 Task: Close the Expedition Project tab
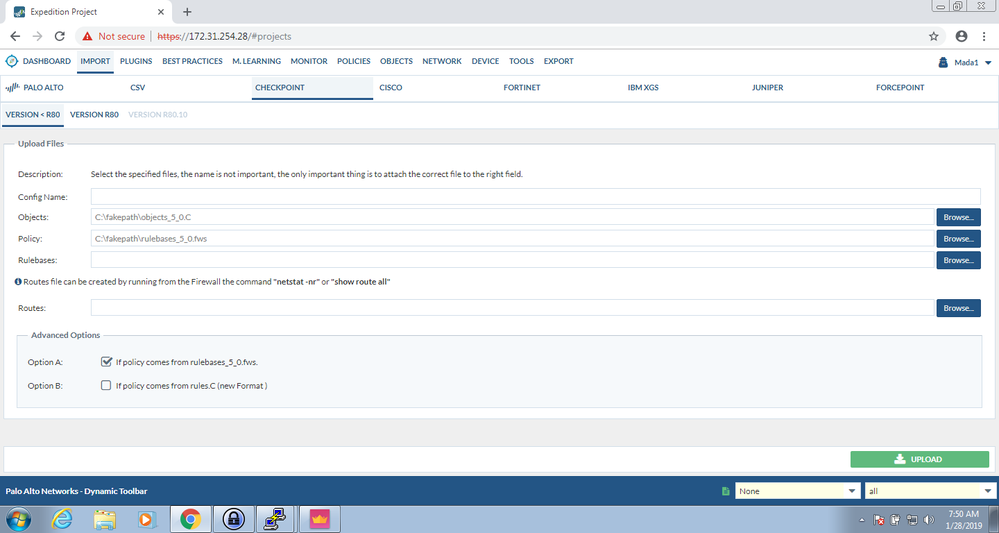tap(161, 11)
